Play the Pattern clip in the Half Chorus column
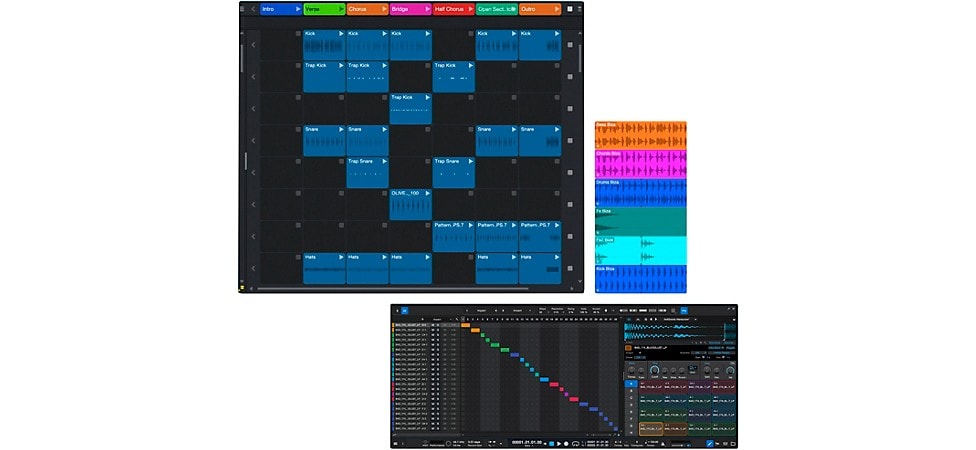 (471, 225)
